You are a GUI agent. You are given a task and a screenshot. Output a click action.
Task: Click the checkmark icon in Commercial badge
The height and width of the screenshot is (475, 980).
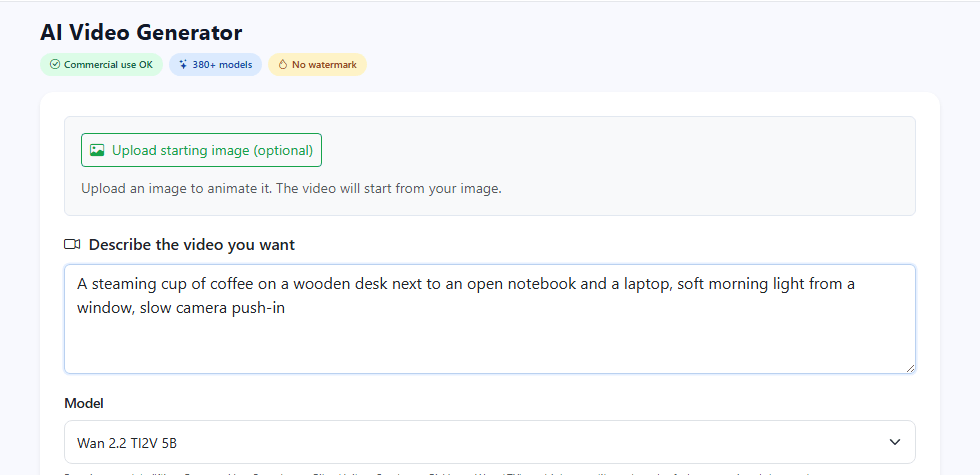coord(54,64)
